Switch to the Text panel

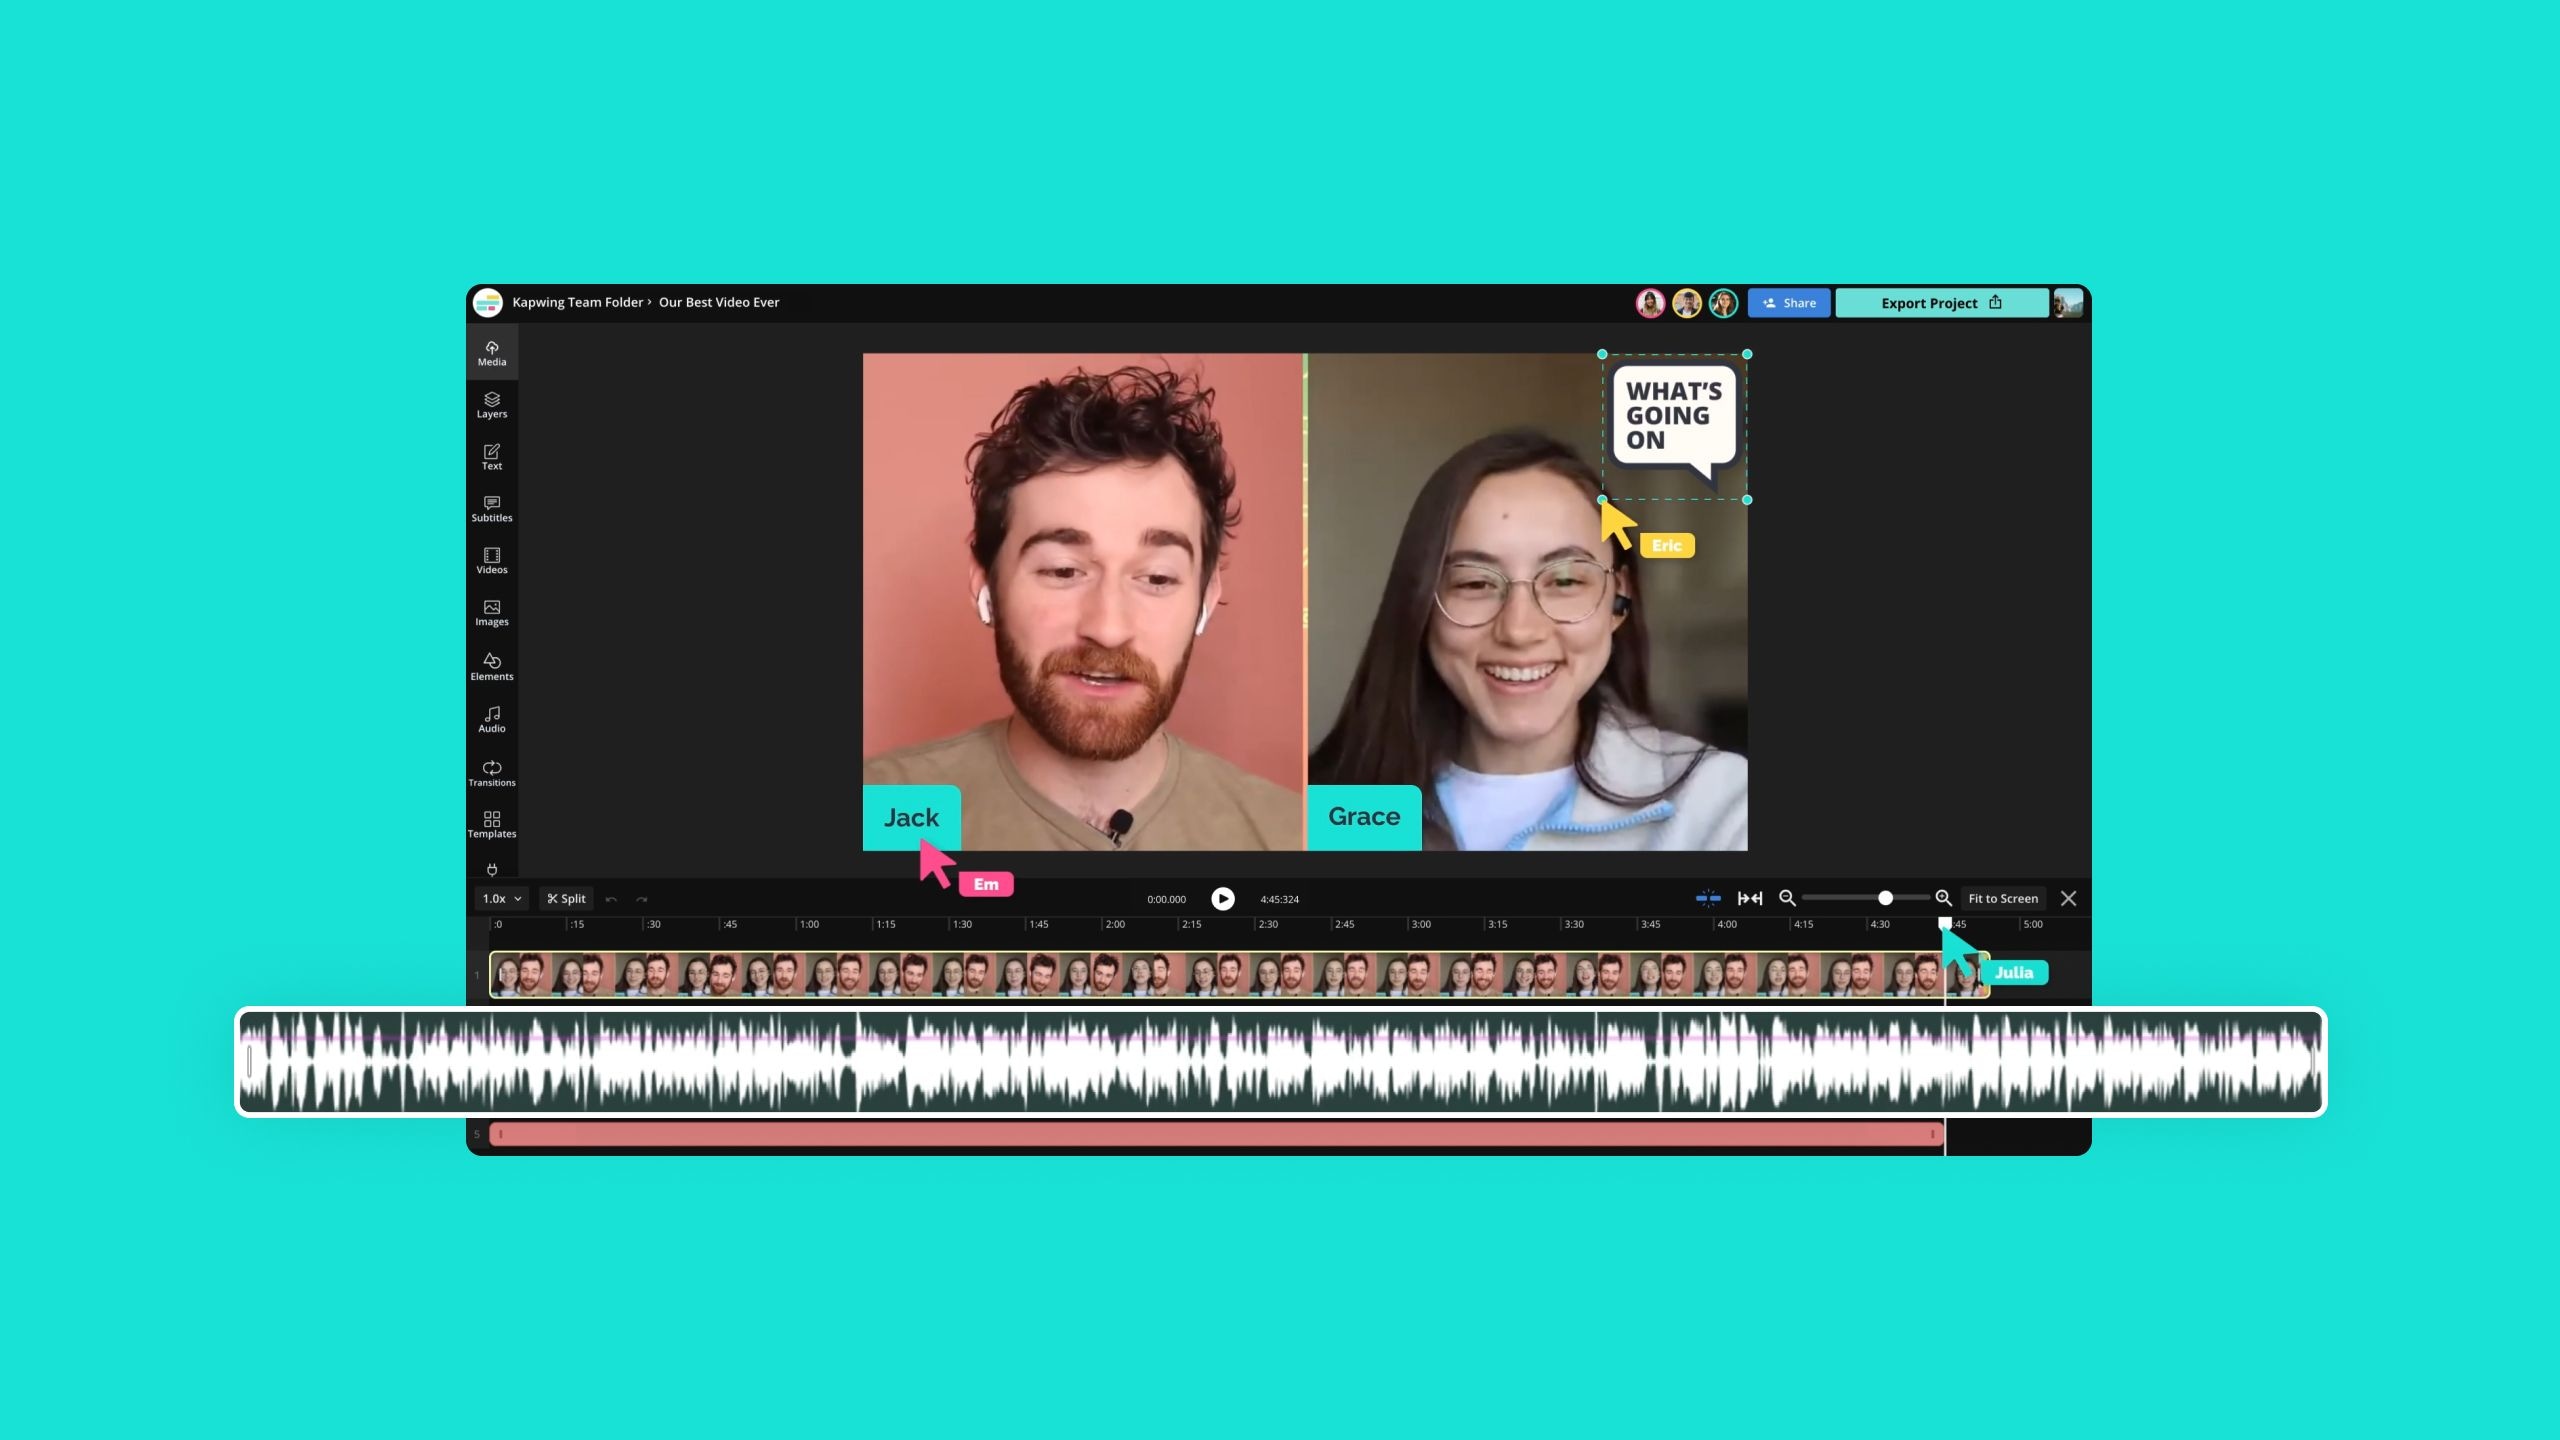(492, 456)
